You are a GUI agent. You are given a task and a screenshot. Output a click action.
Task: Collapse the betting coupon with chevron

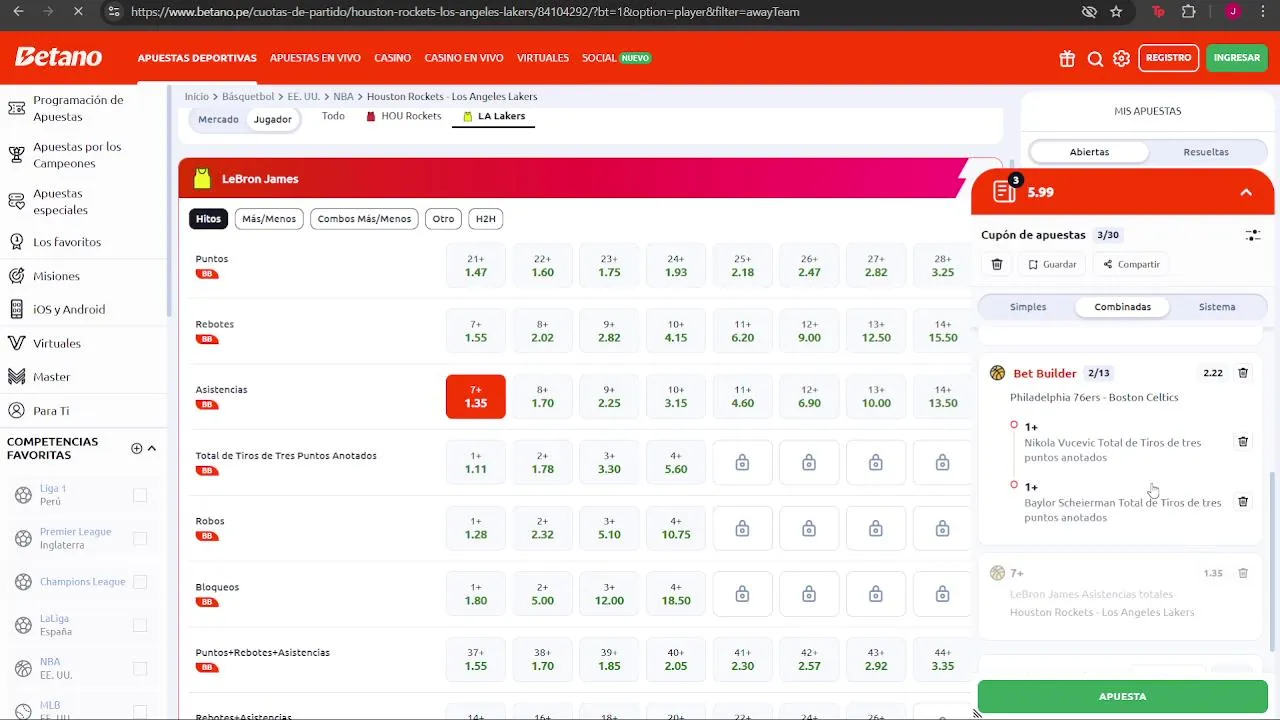coord(1246,192)
